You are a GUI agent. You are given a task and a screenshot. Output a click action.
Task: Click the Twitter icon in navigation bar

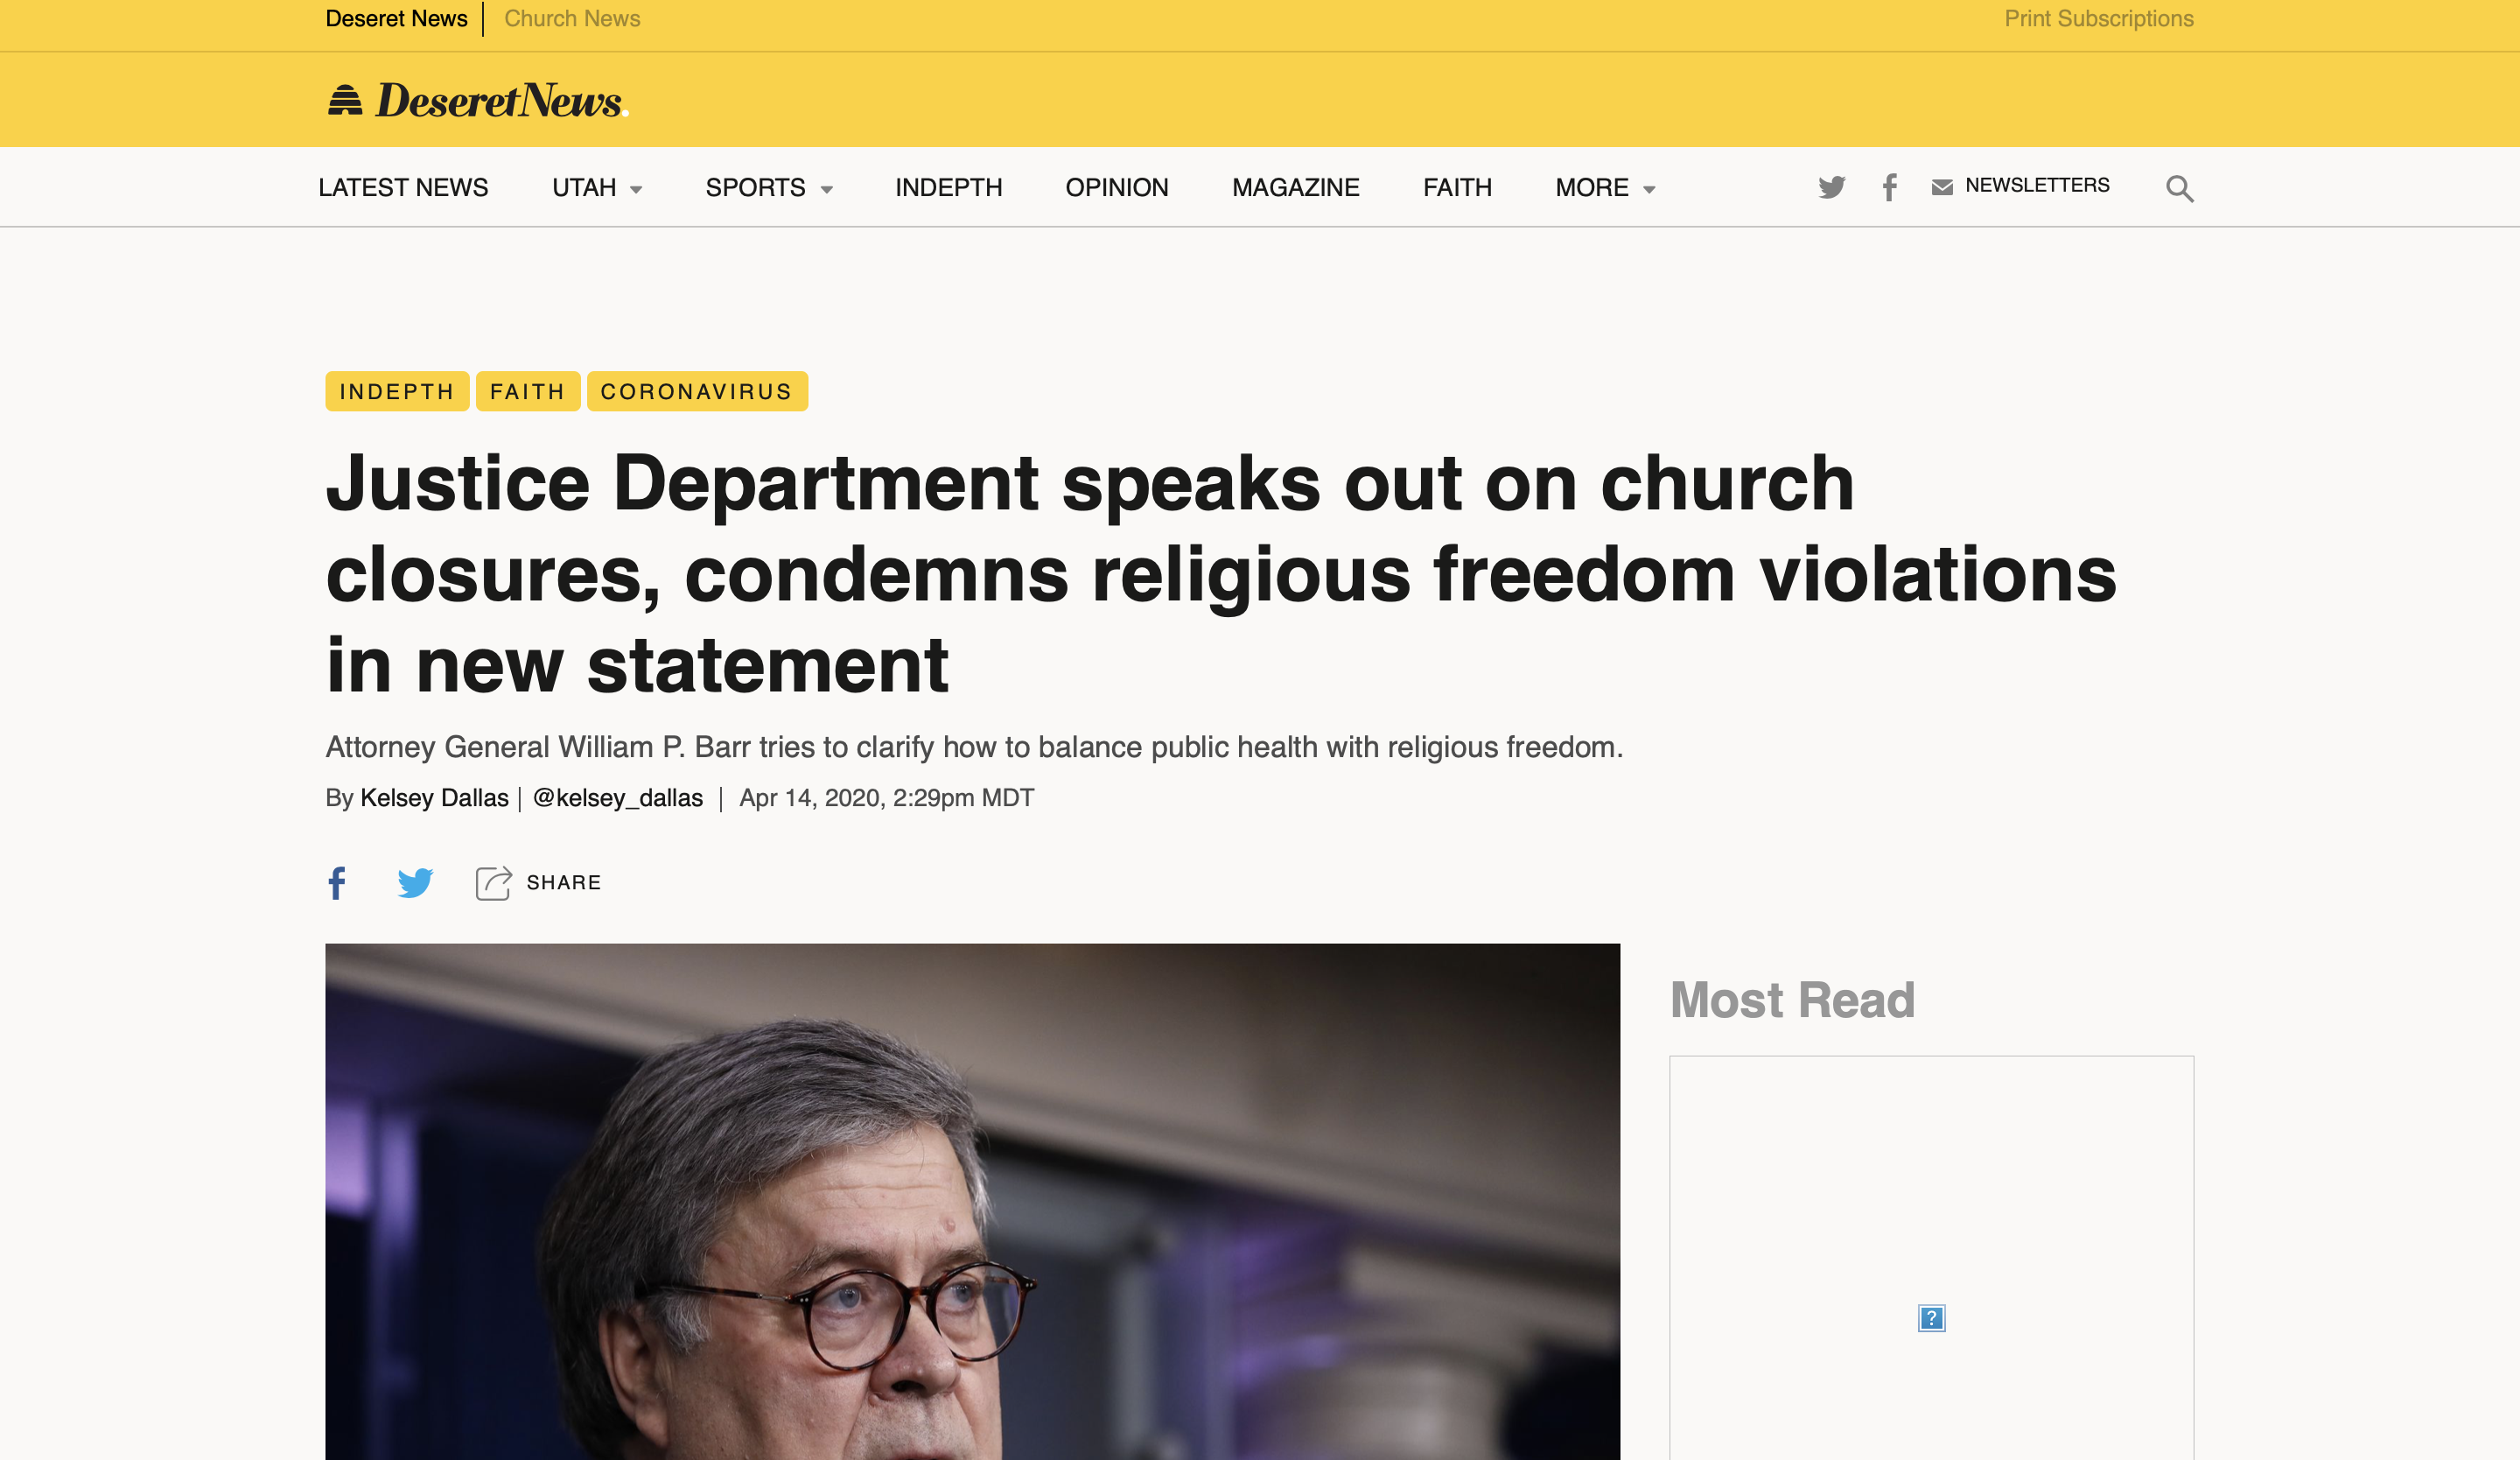(x=1831, y=187)
